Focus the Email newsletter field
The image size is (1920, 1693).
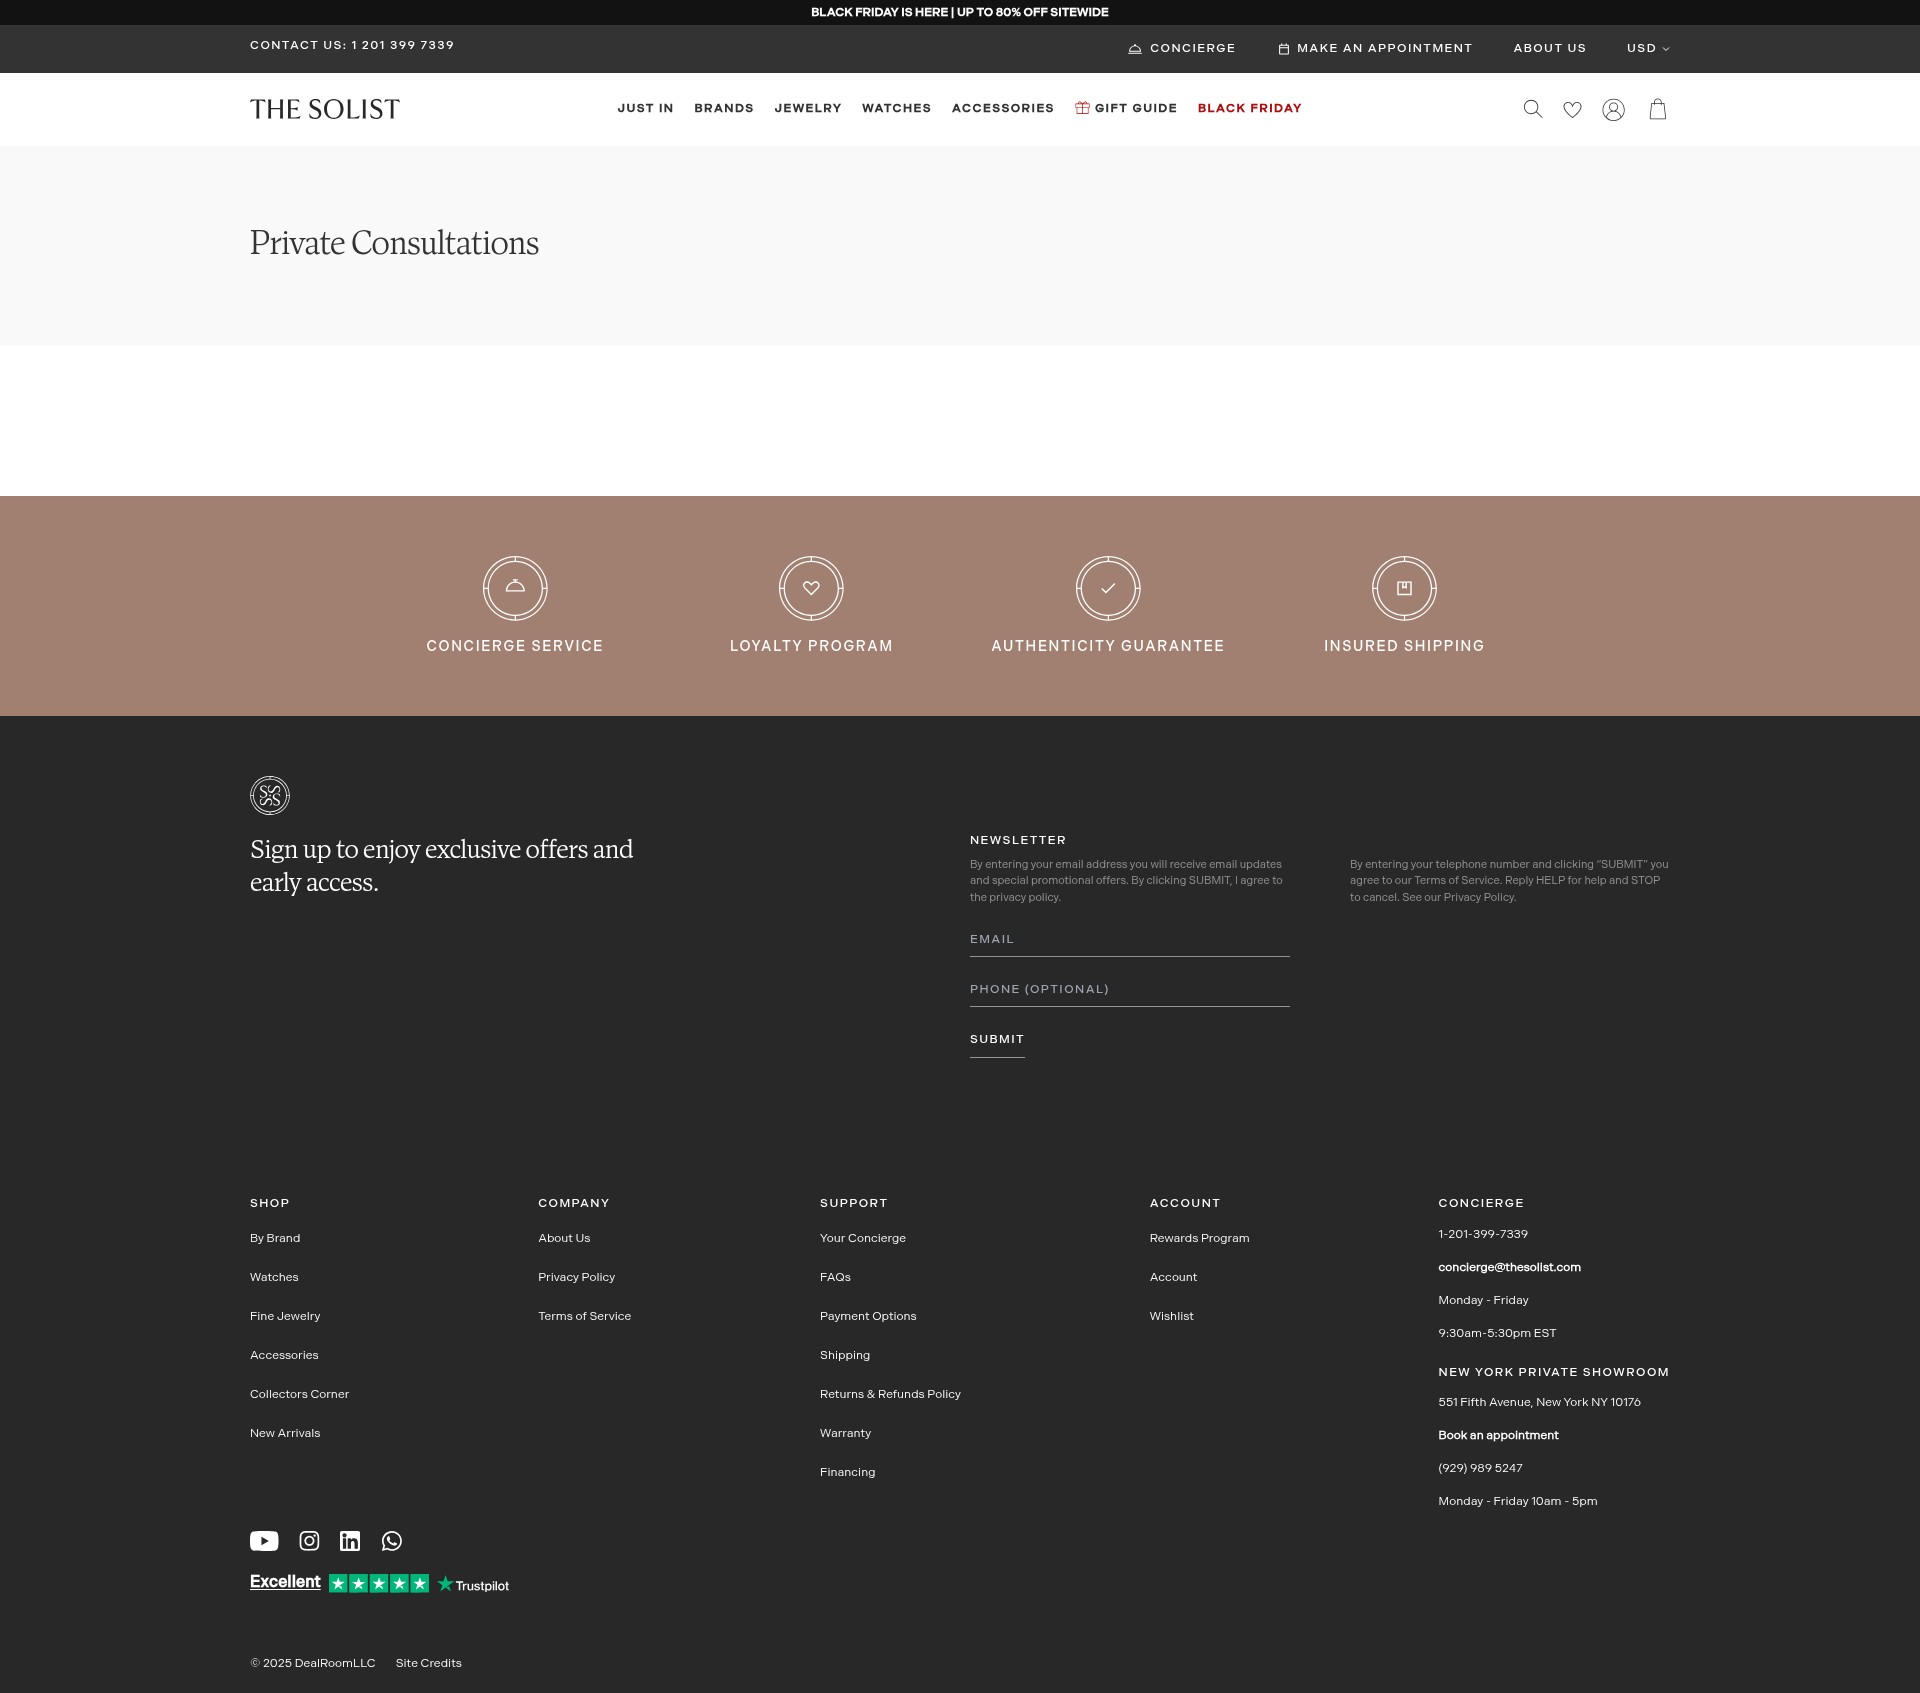pyautogui.click(x=1129, y=939)
